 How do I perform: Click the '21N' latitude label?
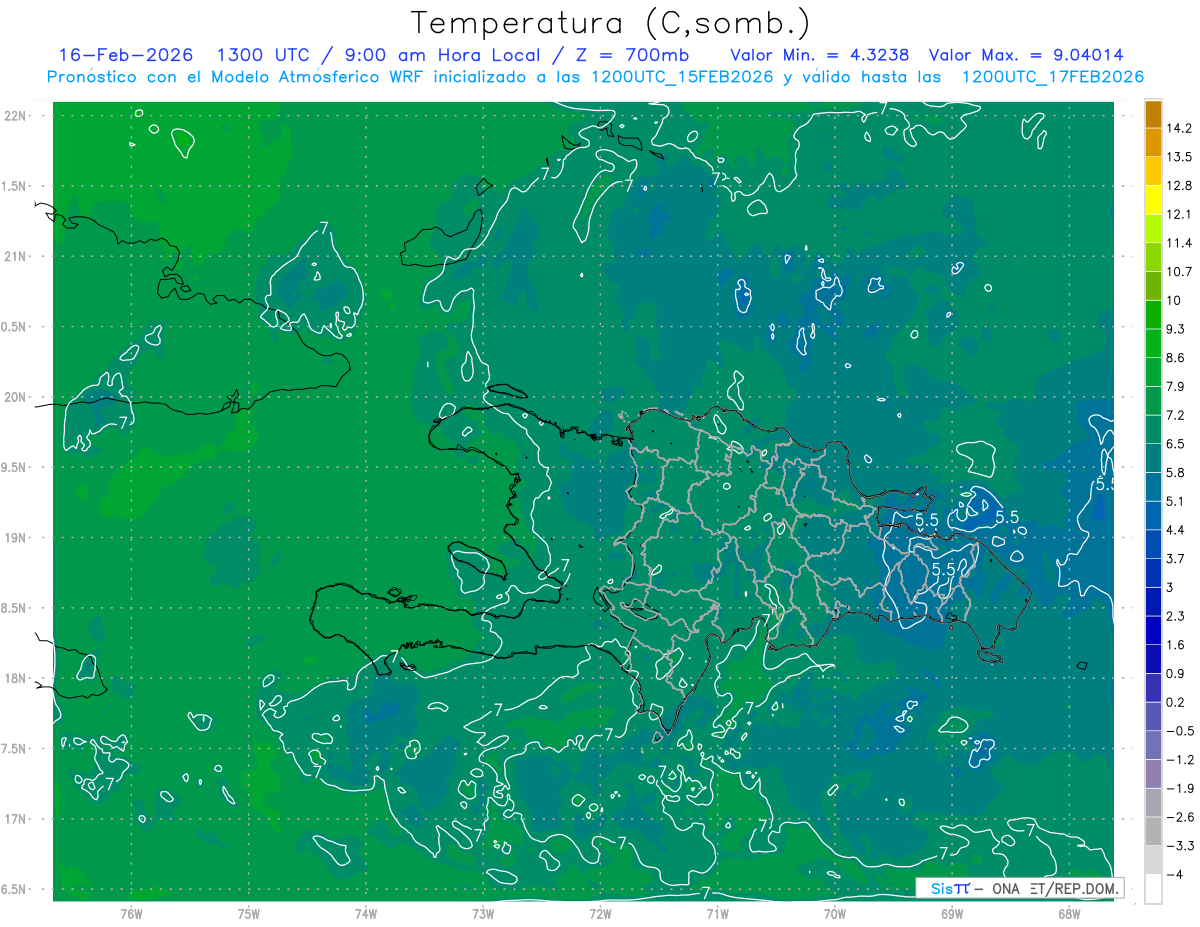click(17, 257)
